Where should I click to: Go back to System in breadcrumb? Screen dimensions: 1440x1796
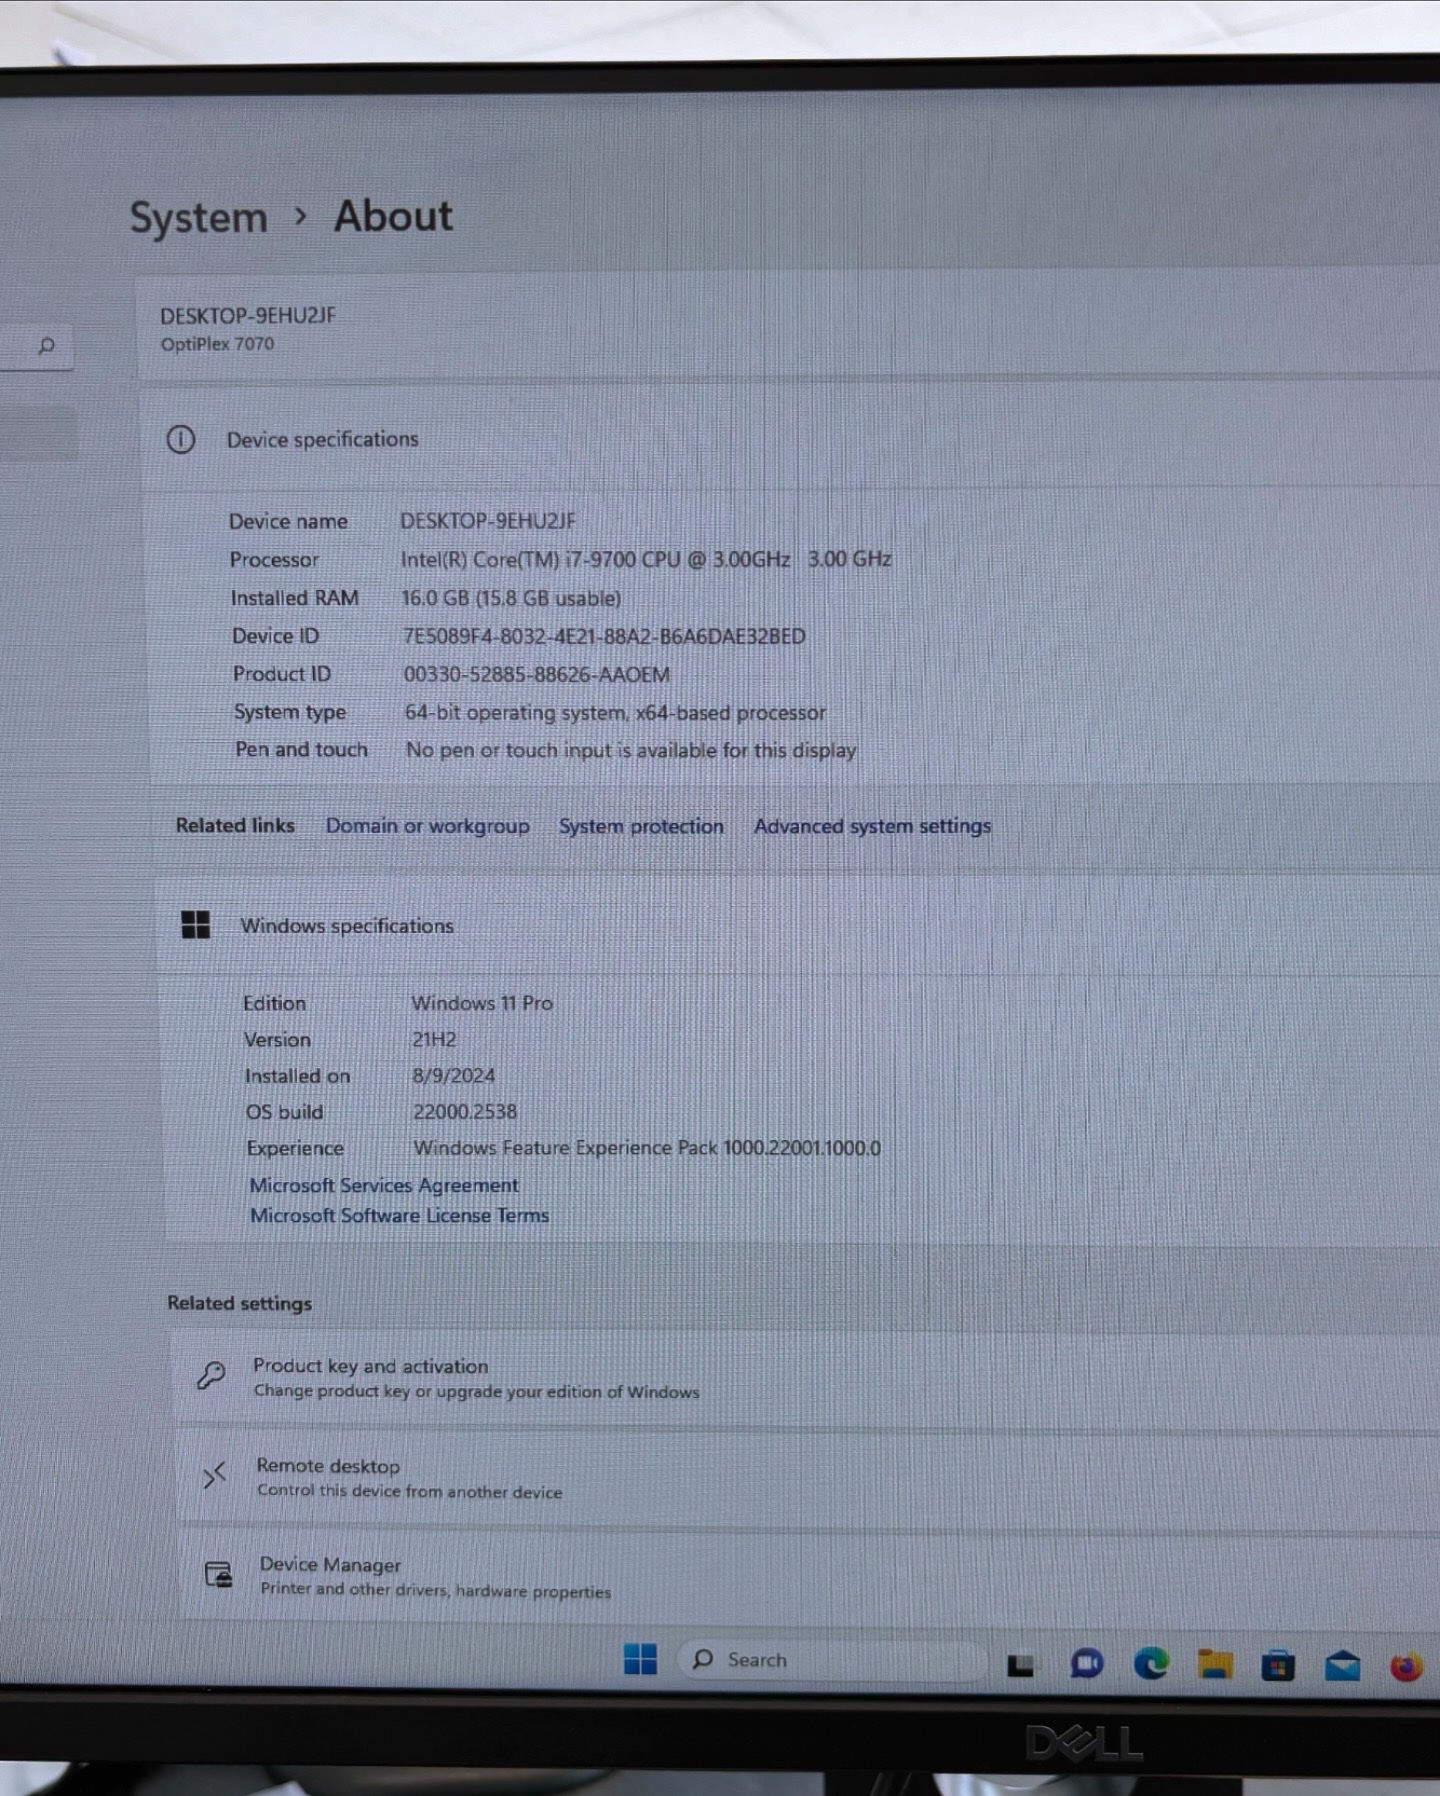198,217
